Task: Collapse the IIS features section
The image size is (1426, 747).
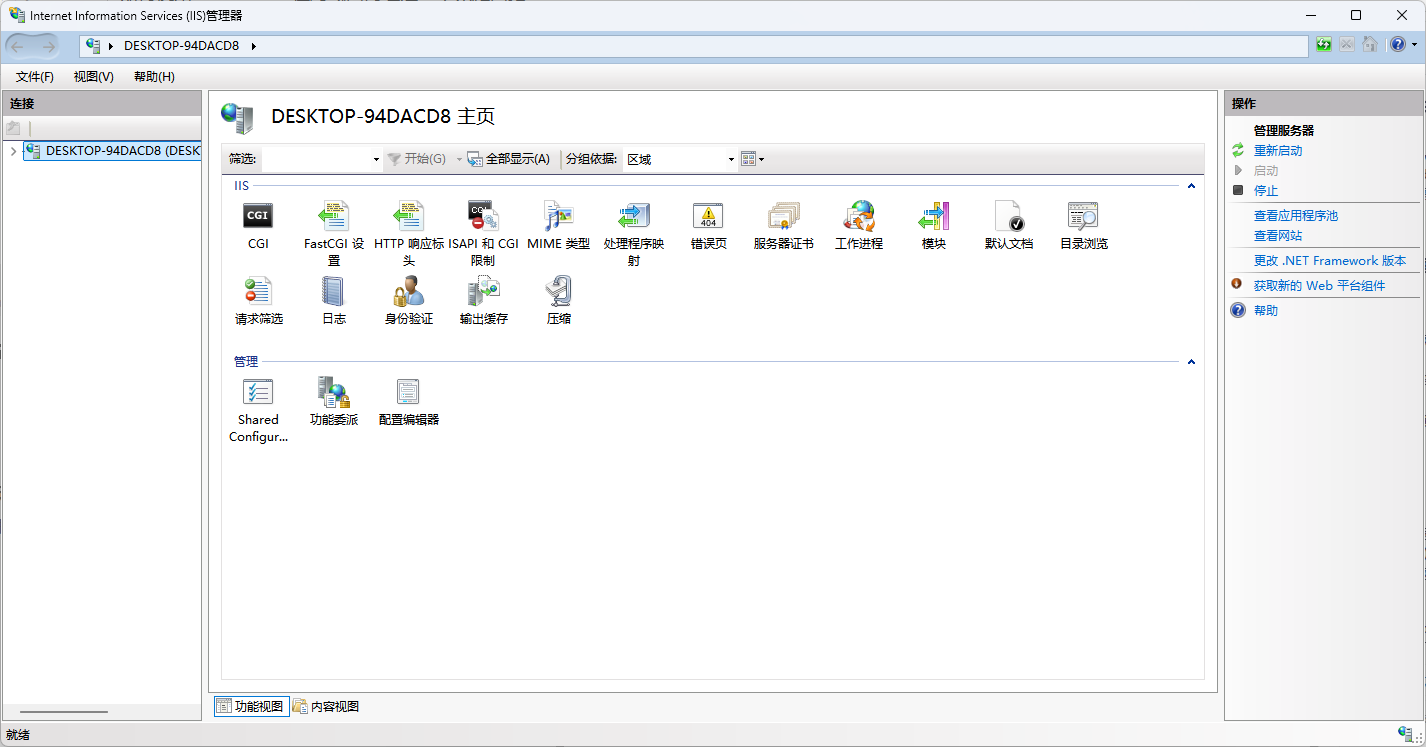Action: pos(1190,186)
